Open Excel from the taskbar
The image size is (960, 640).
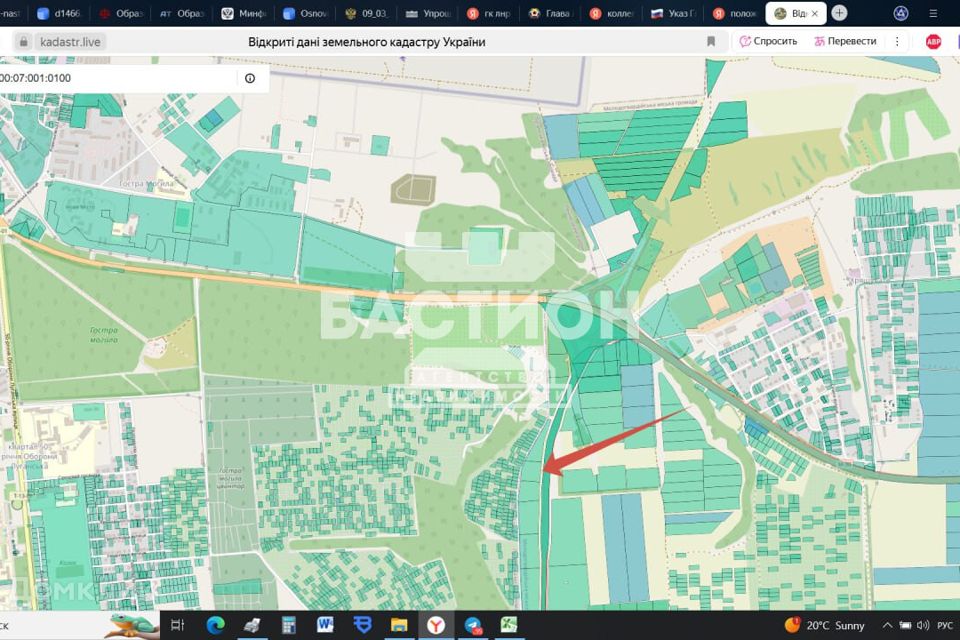pos(509,625)
